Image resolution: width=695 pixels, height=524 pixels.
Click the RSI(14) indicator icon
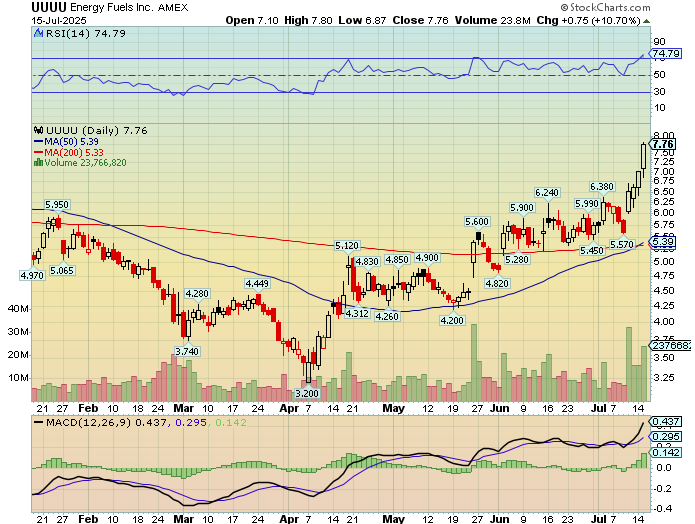click(39, 33)
